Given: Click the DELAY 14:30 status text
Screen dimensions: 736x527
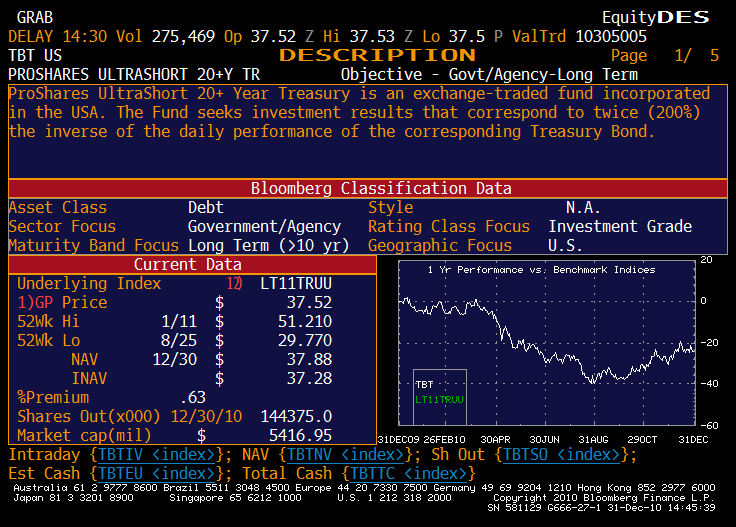Looking at the screenshot, I should coord(58,36).
